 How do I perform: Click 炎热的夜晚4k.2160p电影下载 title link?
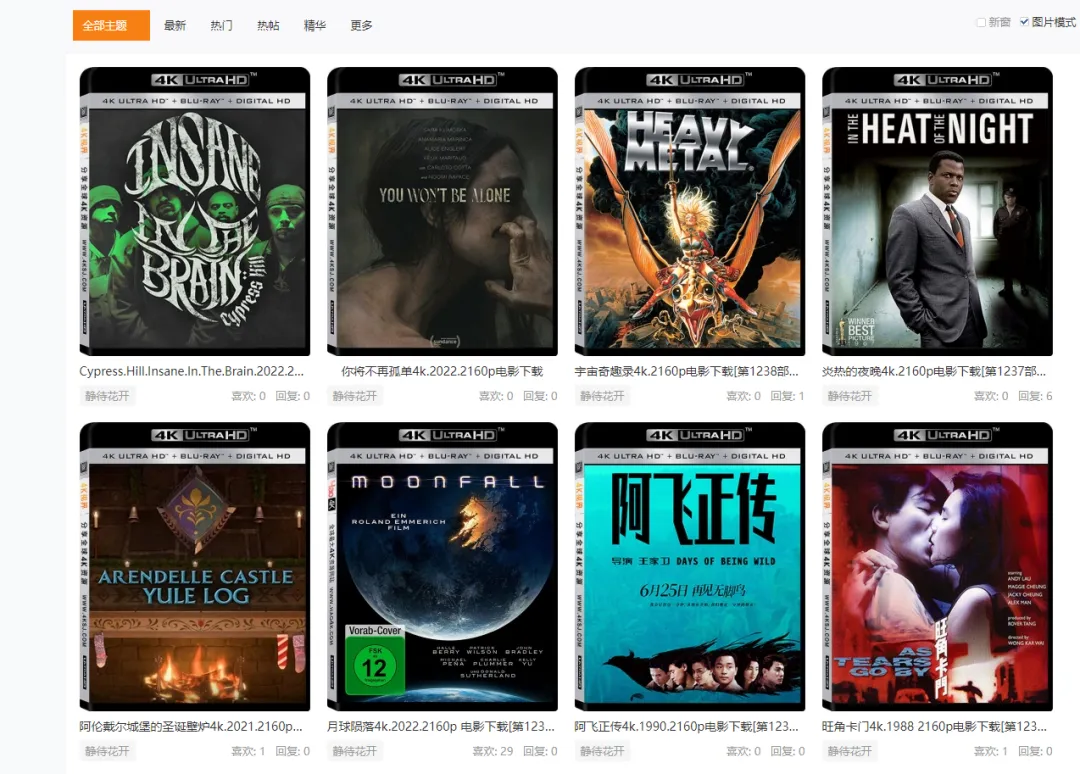[934, 371]
